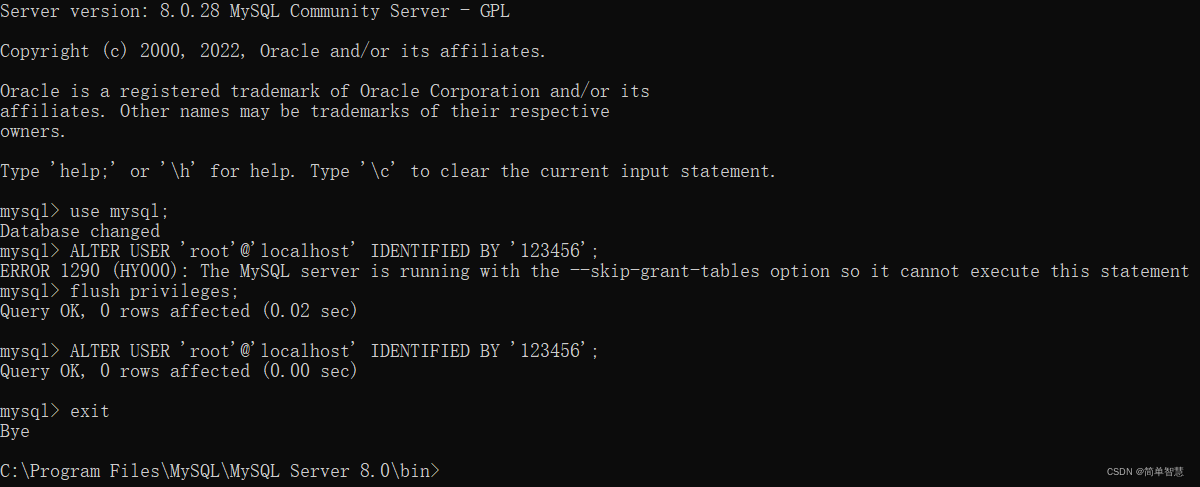Click 'affiliates. Other names' text line

(x=305, y=111)
